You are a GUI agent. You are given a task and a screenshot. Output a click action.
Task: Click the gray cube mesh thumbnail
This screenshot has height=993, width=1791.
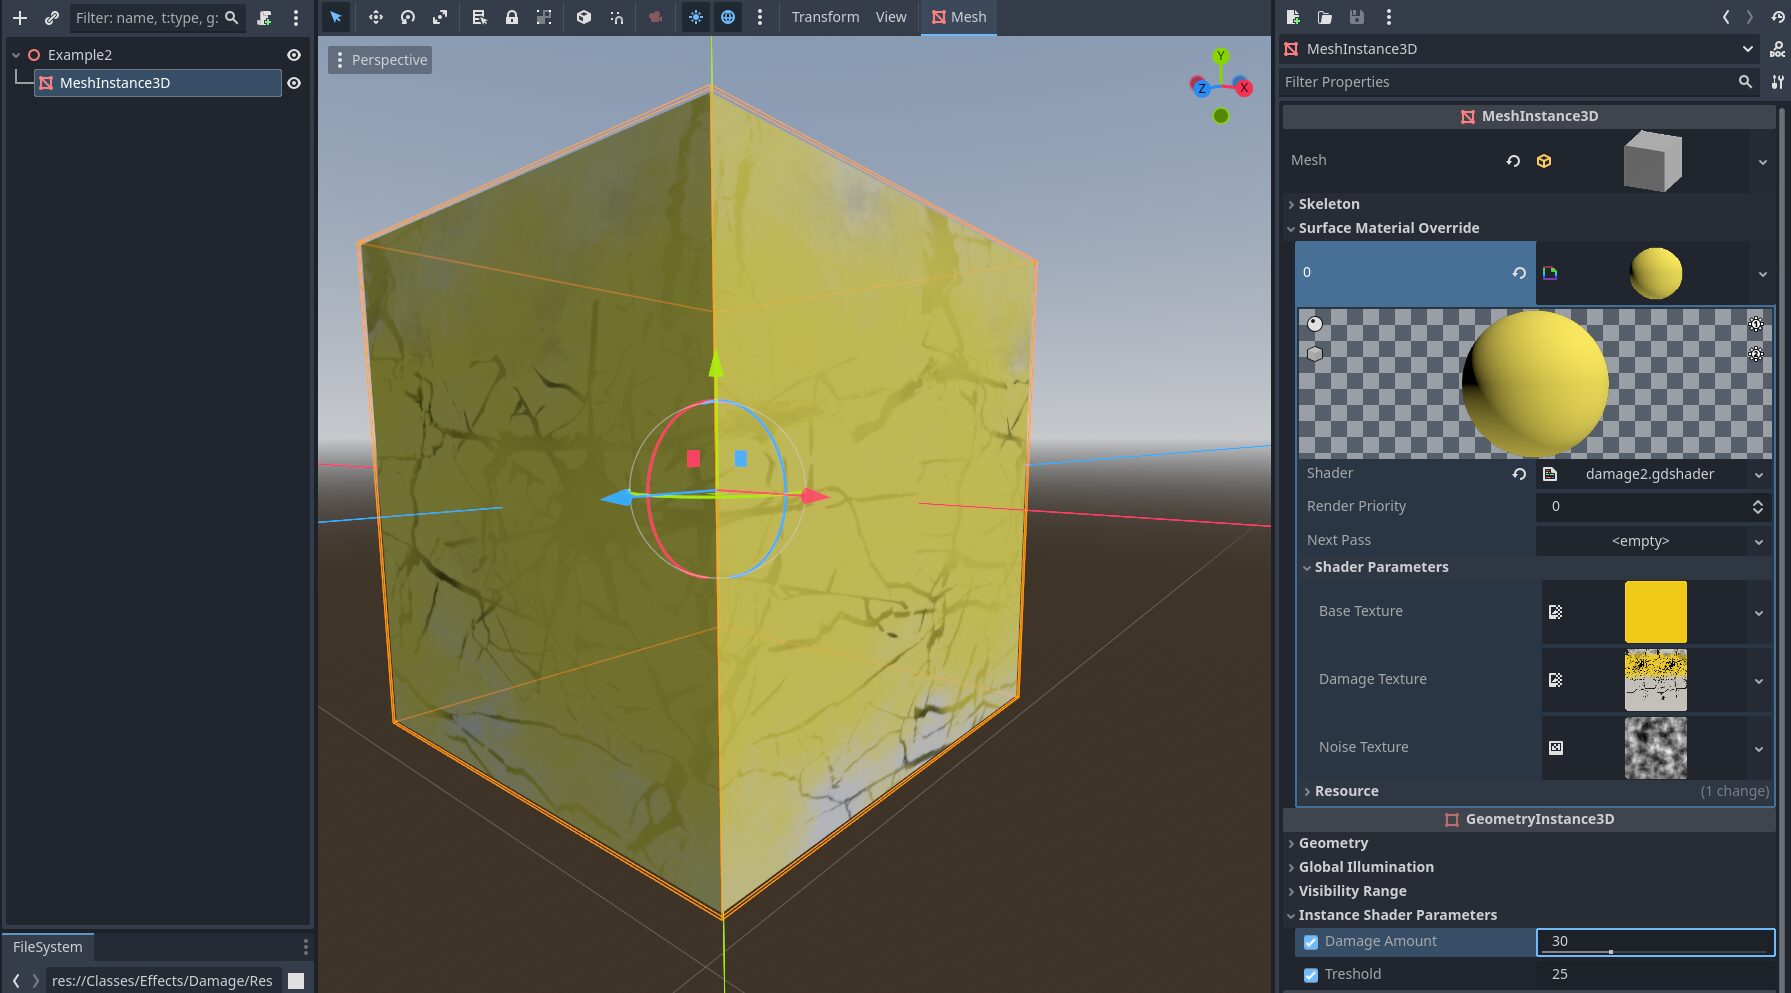[1653, 161]
